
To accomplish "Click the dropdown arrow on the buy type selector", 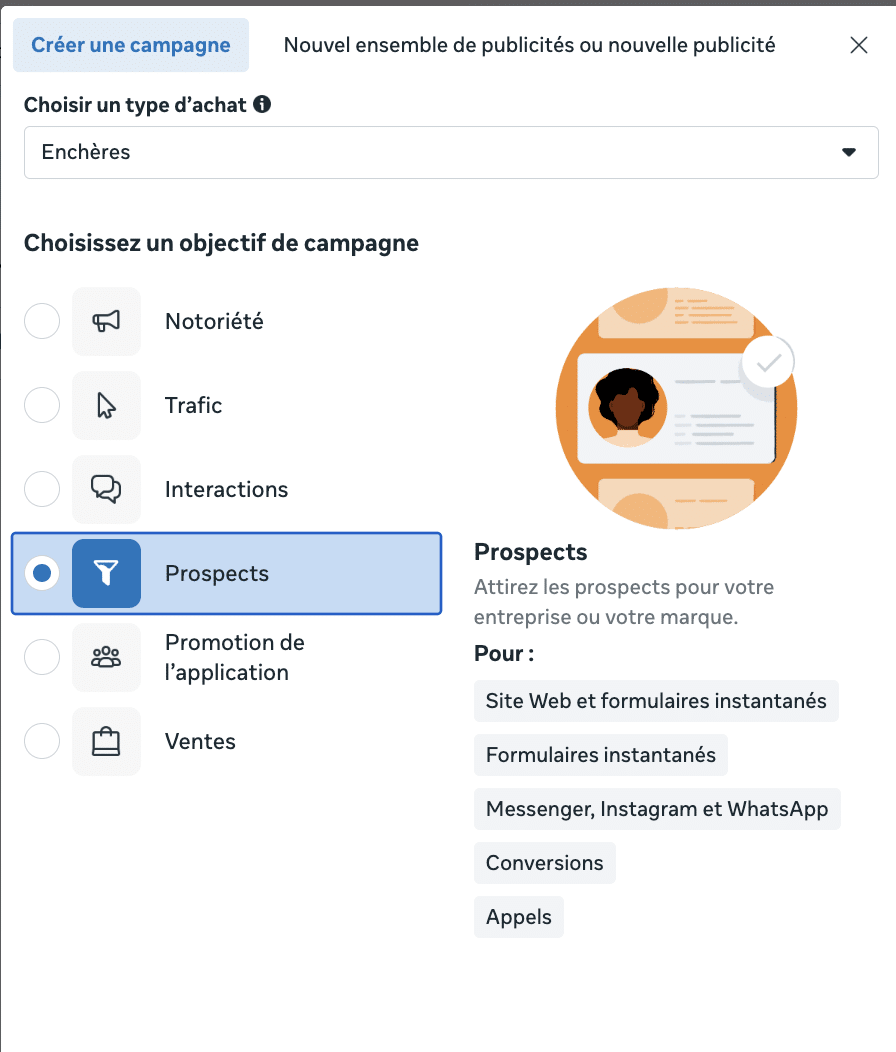I will tap(849, 152).
